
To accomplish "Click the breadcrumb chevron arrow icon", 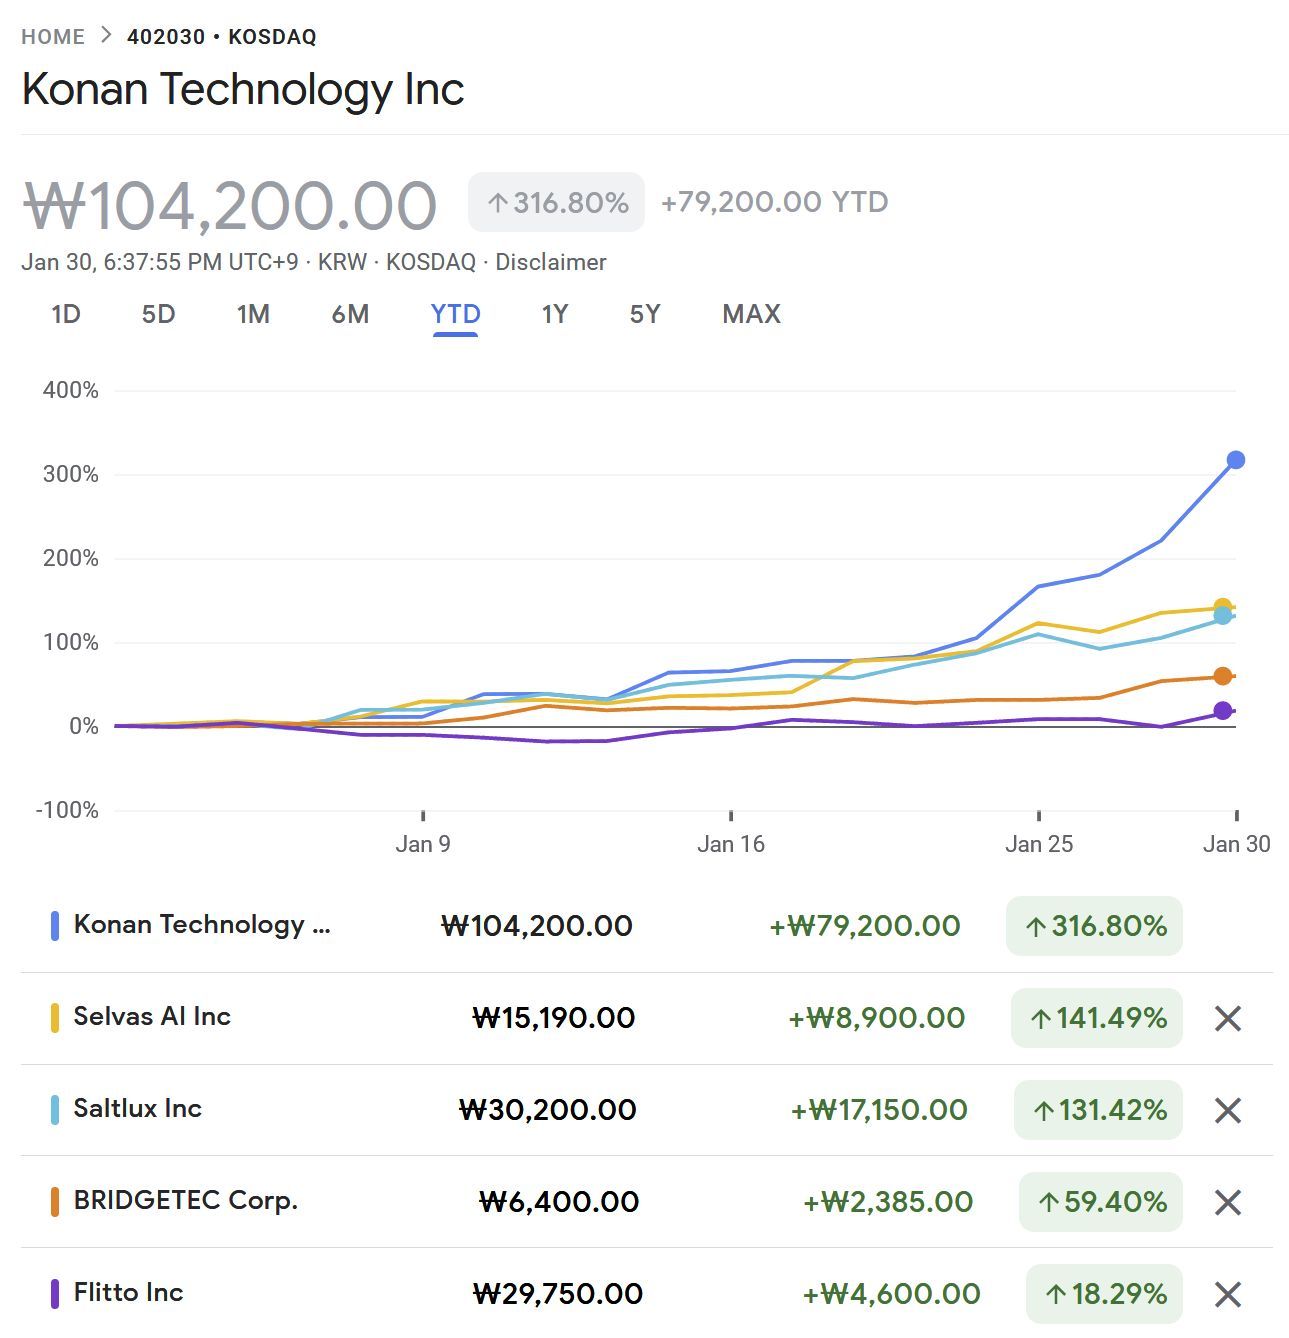I will (106, 36).
